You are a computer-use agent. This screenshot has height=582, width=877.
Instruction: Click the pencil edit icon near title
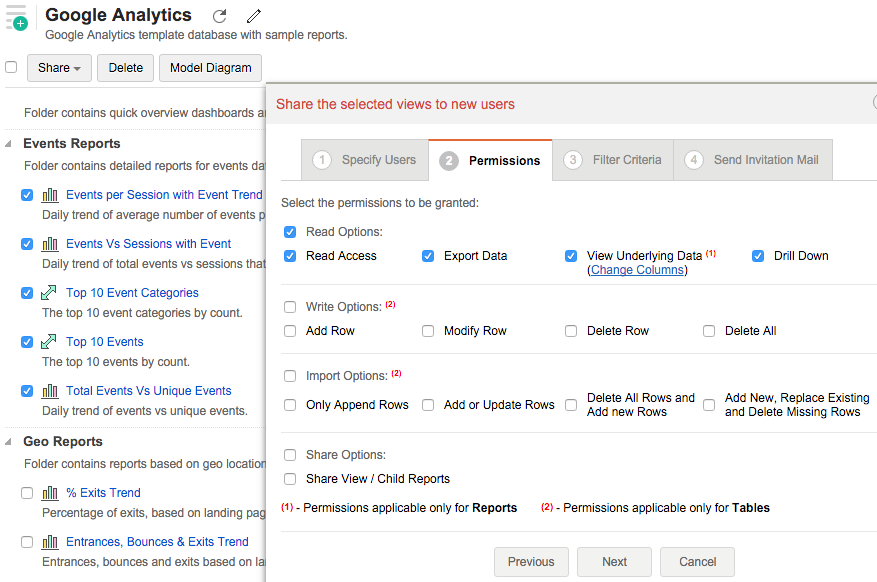coord(254,16)
